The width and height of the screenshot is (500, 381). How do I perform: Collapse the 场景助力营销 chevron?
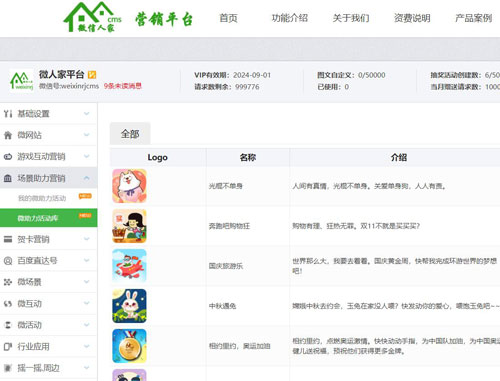point(87,178)
